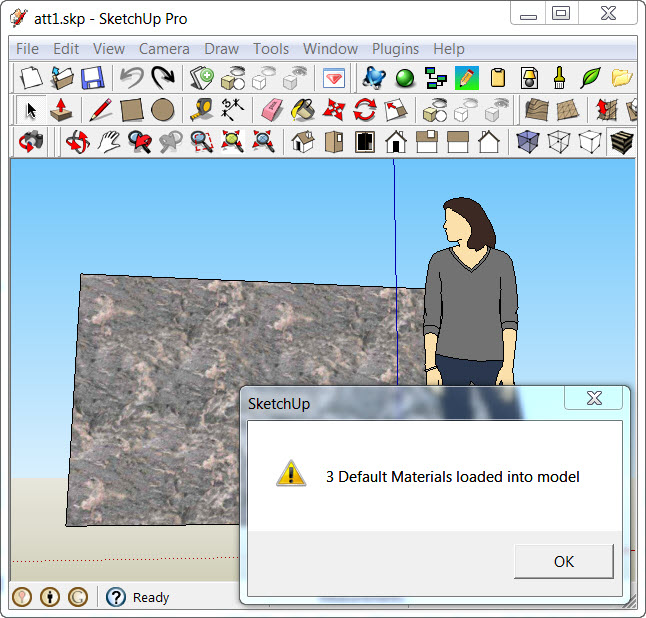This screenshot has height=618, width=646.
Task: Activate the Tape Measure tool
Action: click(x=201, y=110)
